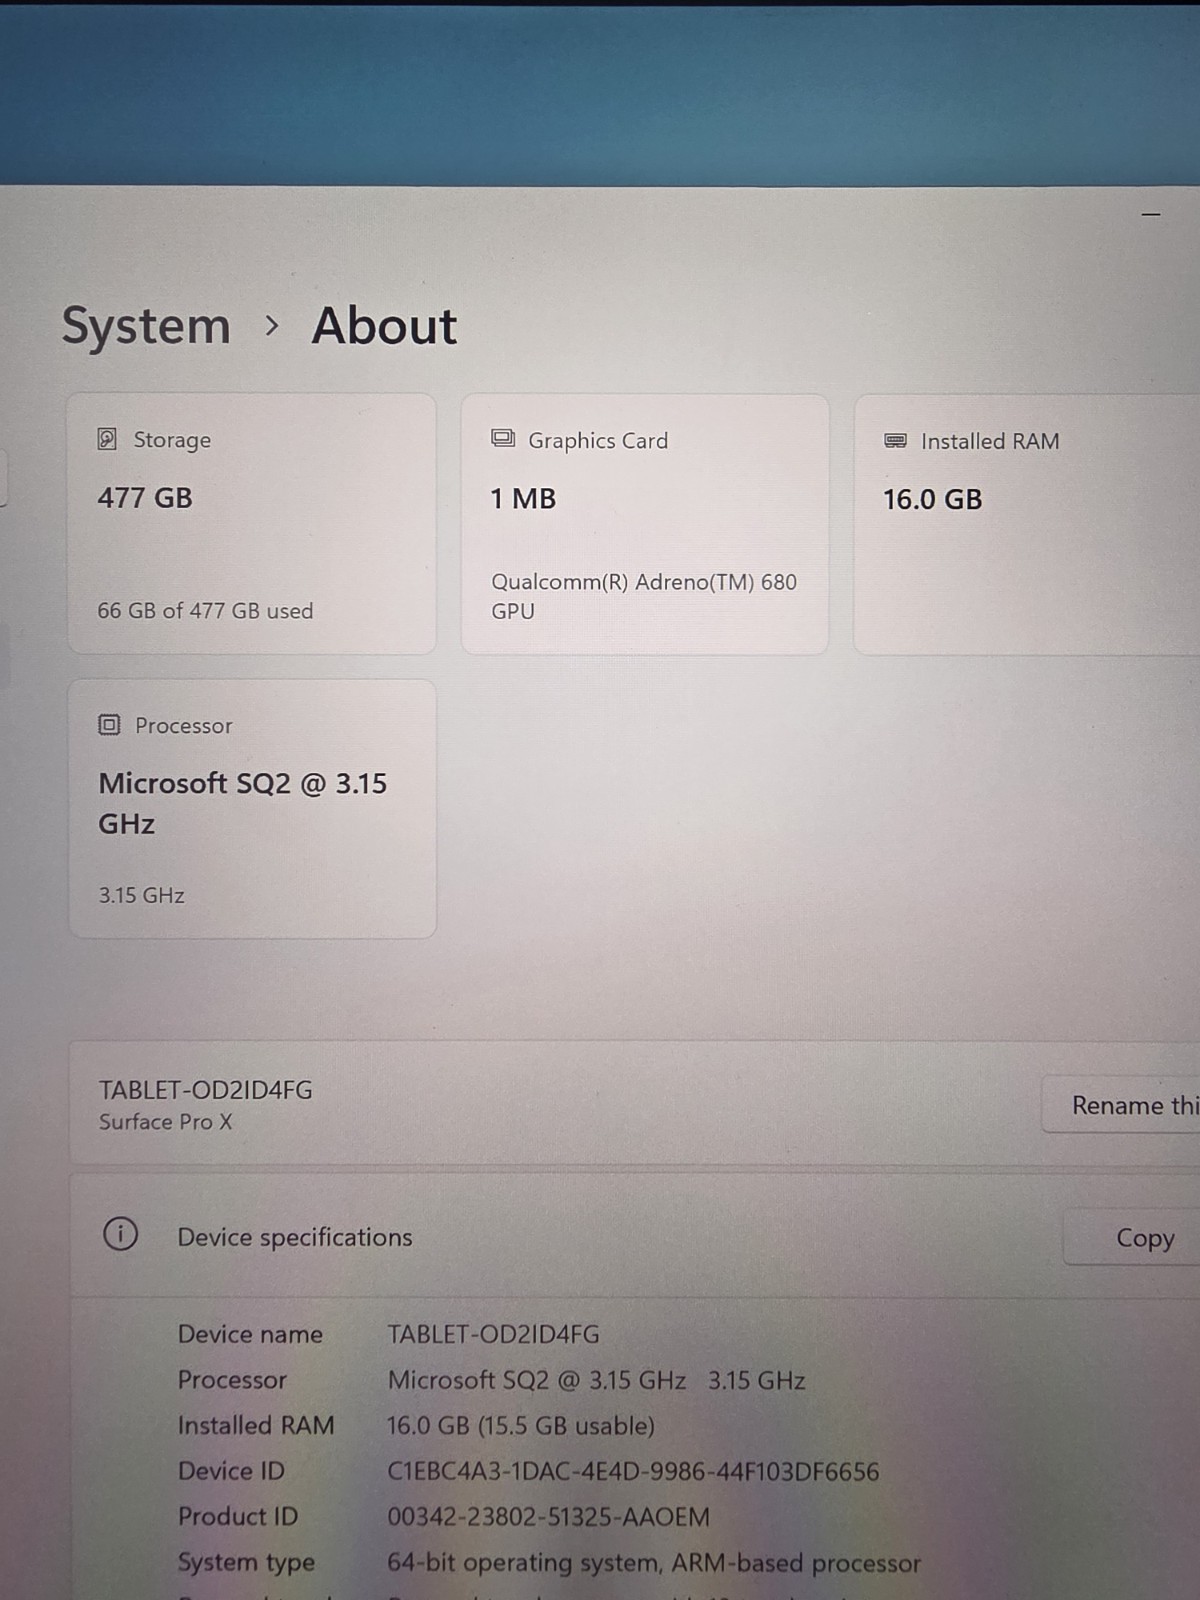Click the Surface Pro X model text
Screen dimensions: 1200x1600
click(x=166, y=1122)
